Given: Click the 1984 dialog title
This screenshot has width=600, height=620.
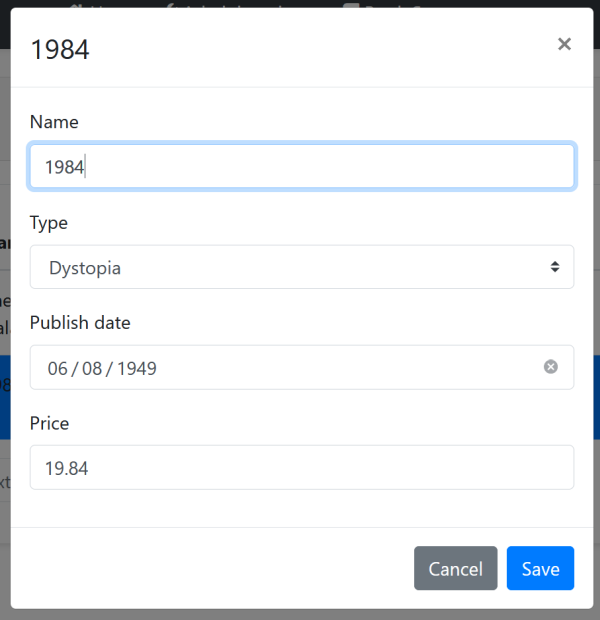Looking at the screenshot, I should pyautogui.click(x=60, y=49).
